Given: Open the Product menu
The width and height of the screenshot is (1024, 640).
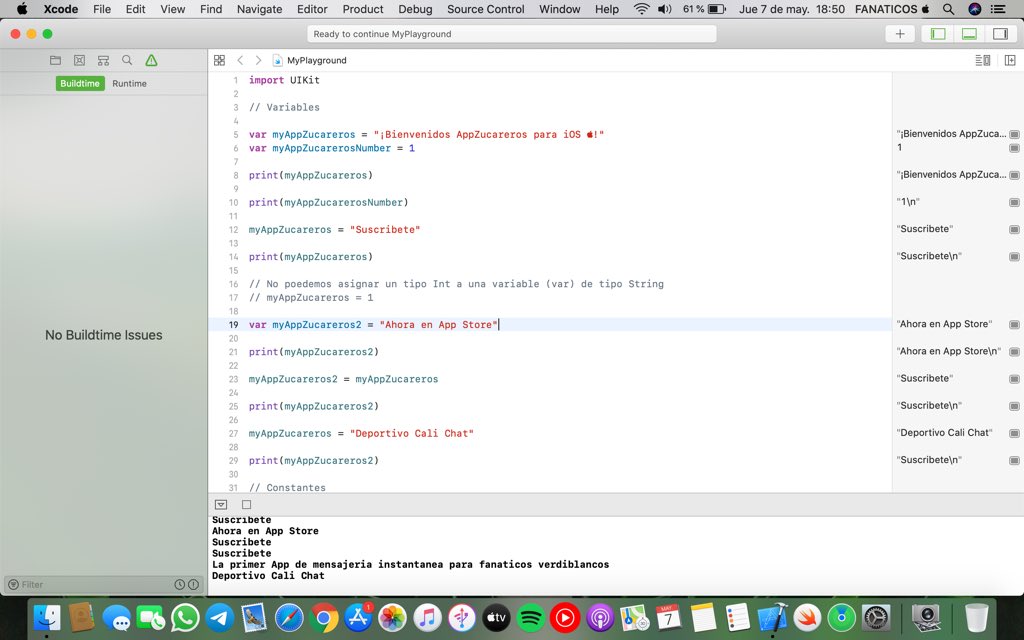Looking at the screenshot, I should click(x=362, y=9).
